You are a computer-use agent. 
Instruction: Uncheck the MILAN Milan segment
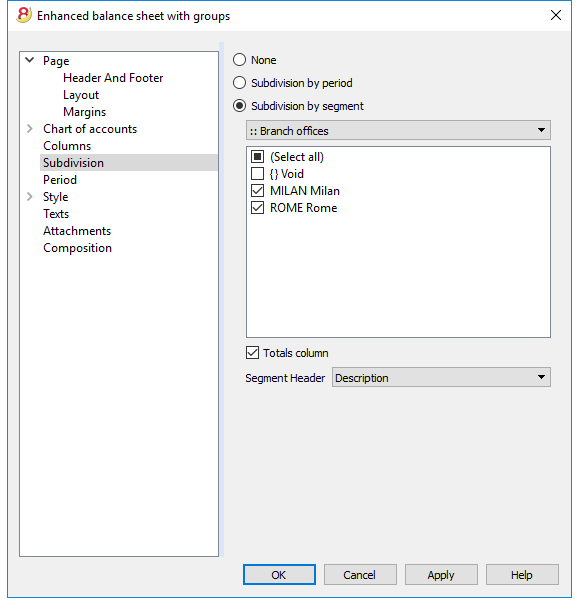pyautogui.click(x=257, y=191)
